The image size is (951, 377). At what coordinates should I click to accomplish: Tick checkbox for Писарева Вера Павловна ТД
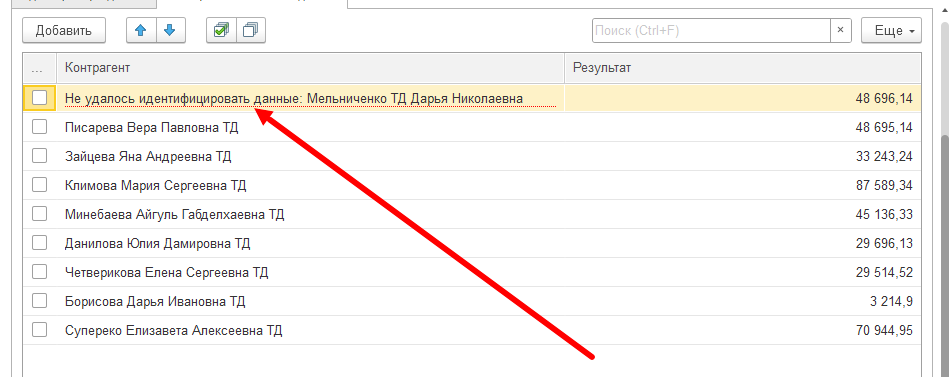(39, 127)
